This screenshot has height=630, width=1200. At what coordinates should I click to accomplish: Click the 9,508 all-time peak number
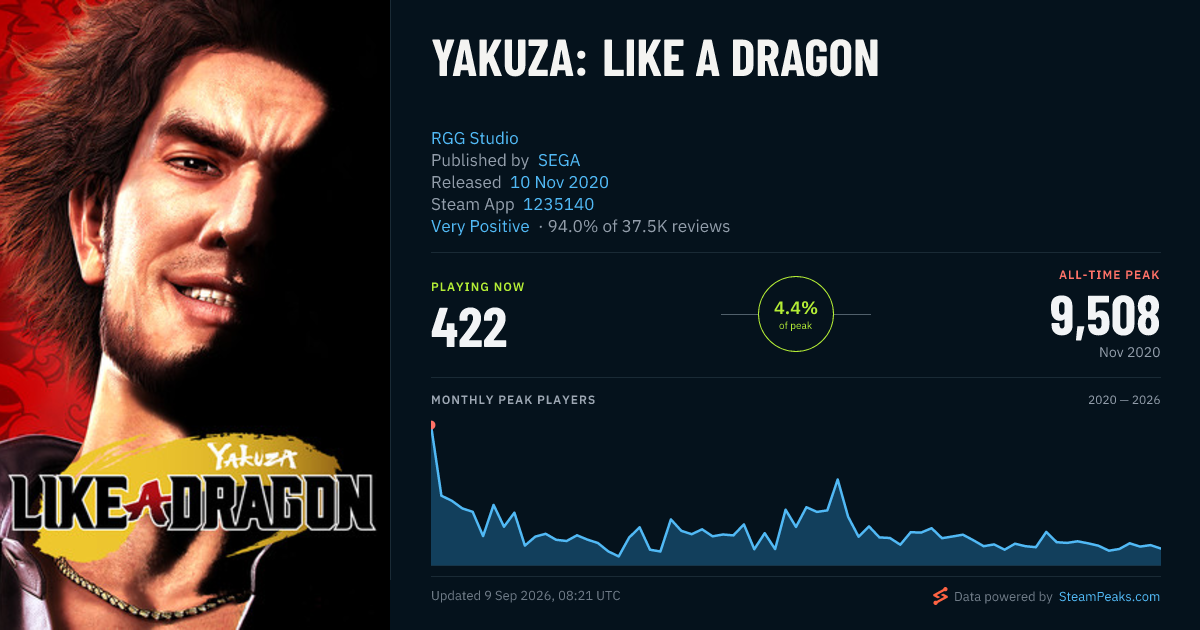[x=1104, y=315]
